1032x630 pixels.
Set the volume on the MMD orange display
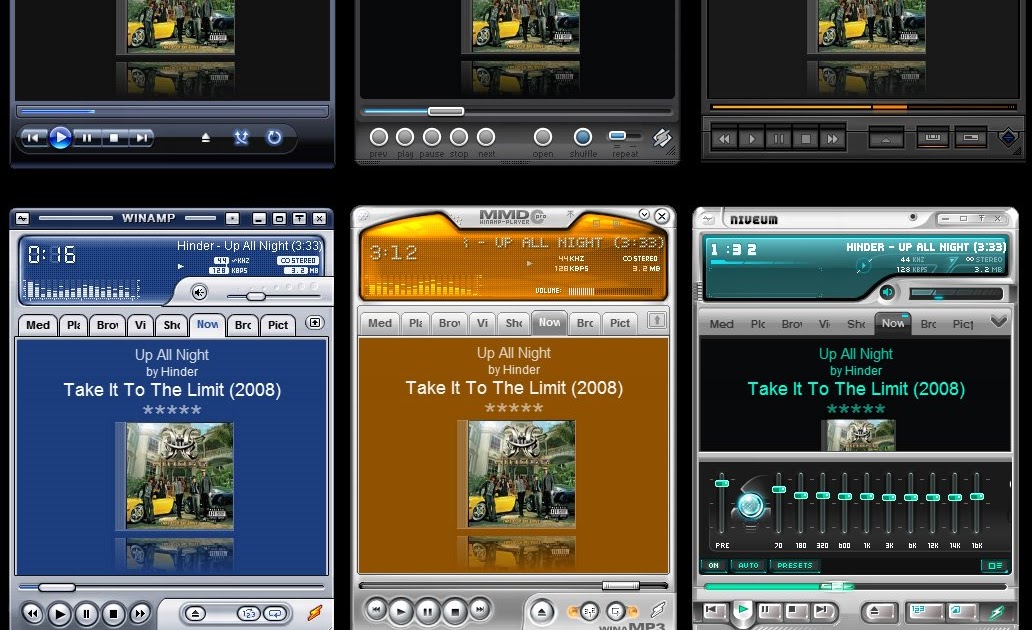click(x=610, y=291)
